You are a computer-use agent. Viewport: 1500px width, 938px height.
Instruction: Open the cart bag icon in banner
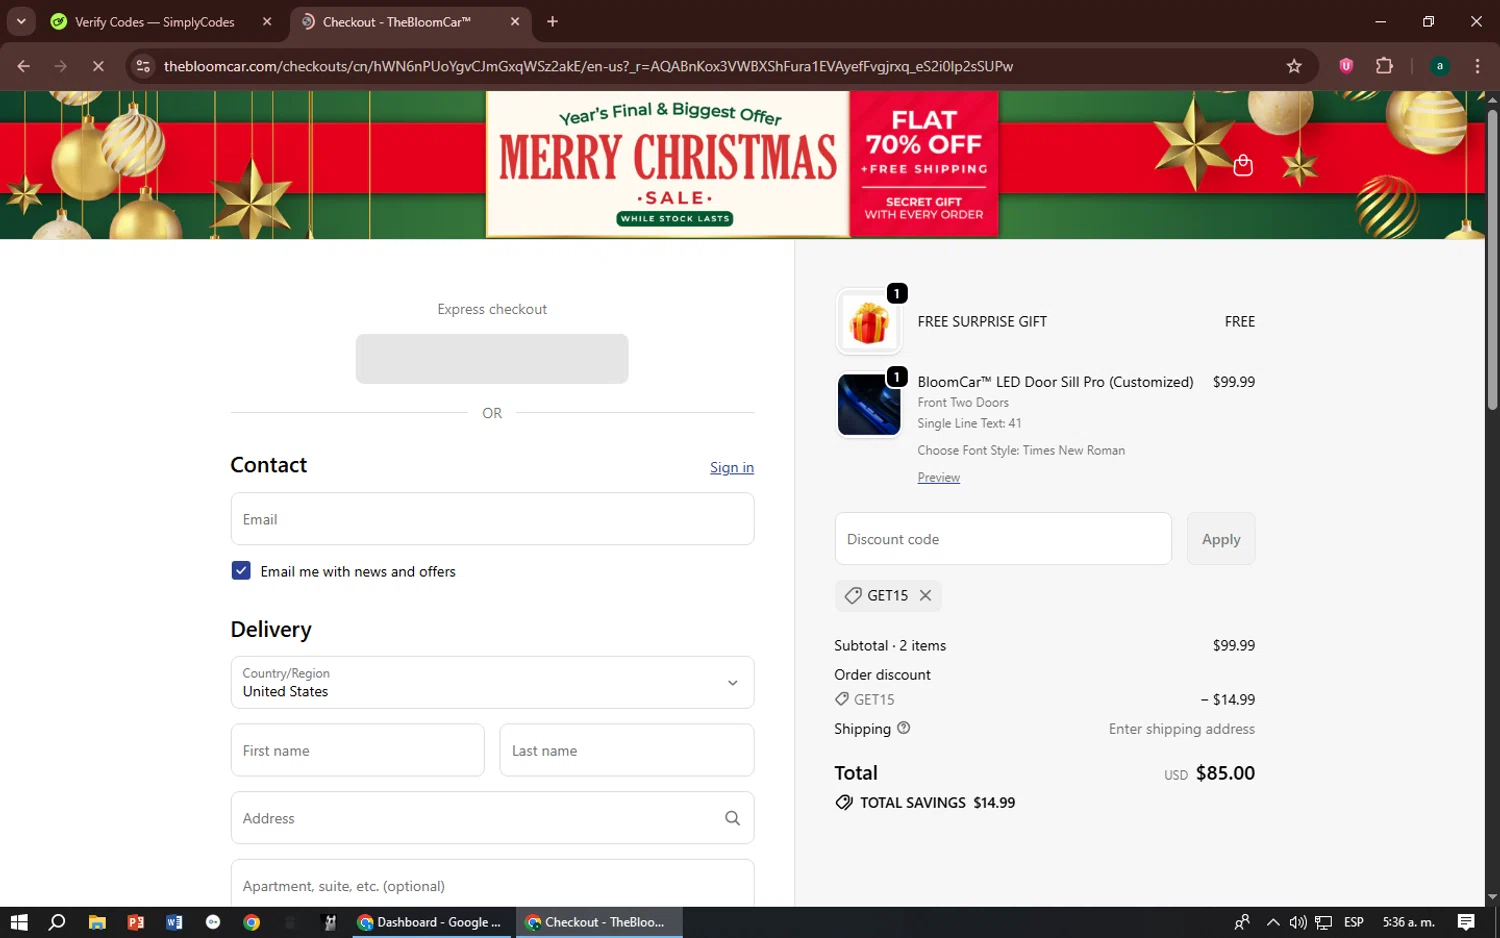click(1243, 165)
